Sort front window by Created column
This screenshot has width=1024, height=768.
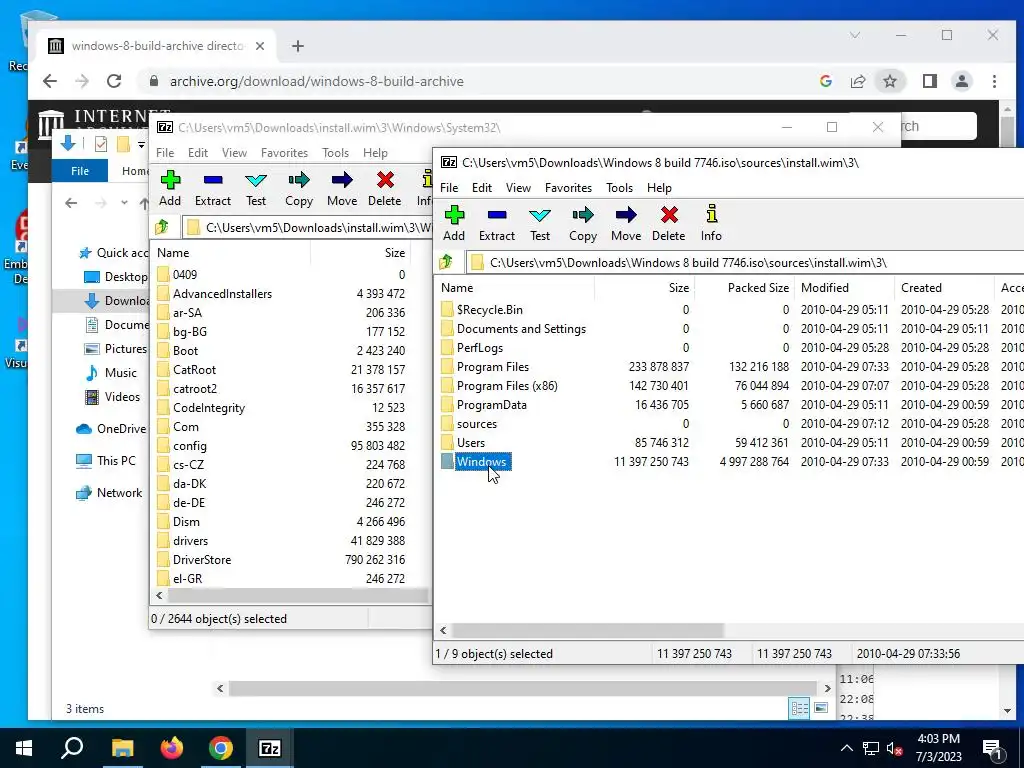click(945, 287)
